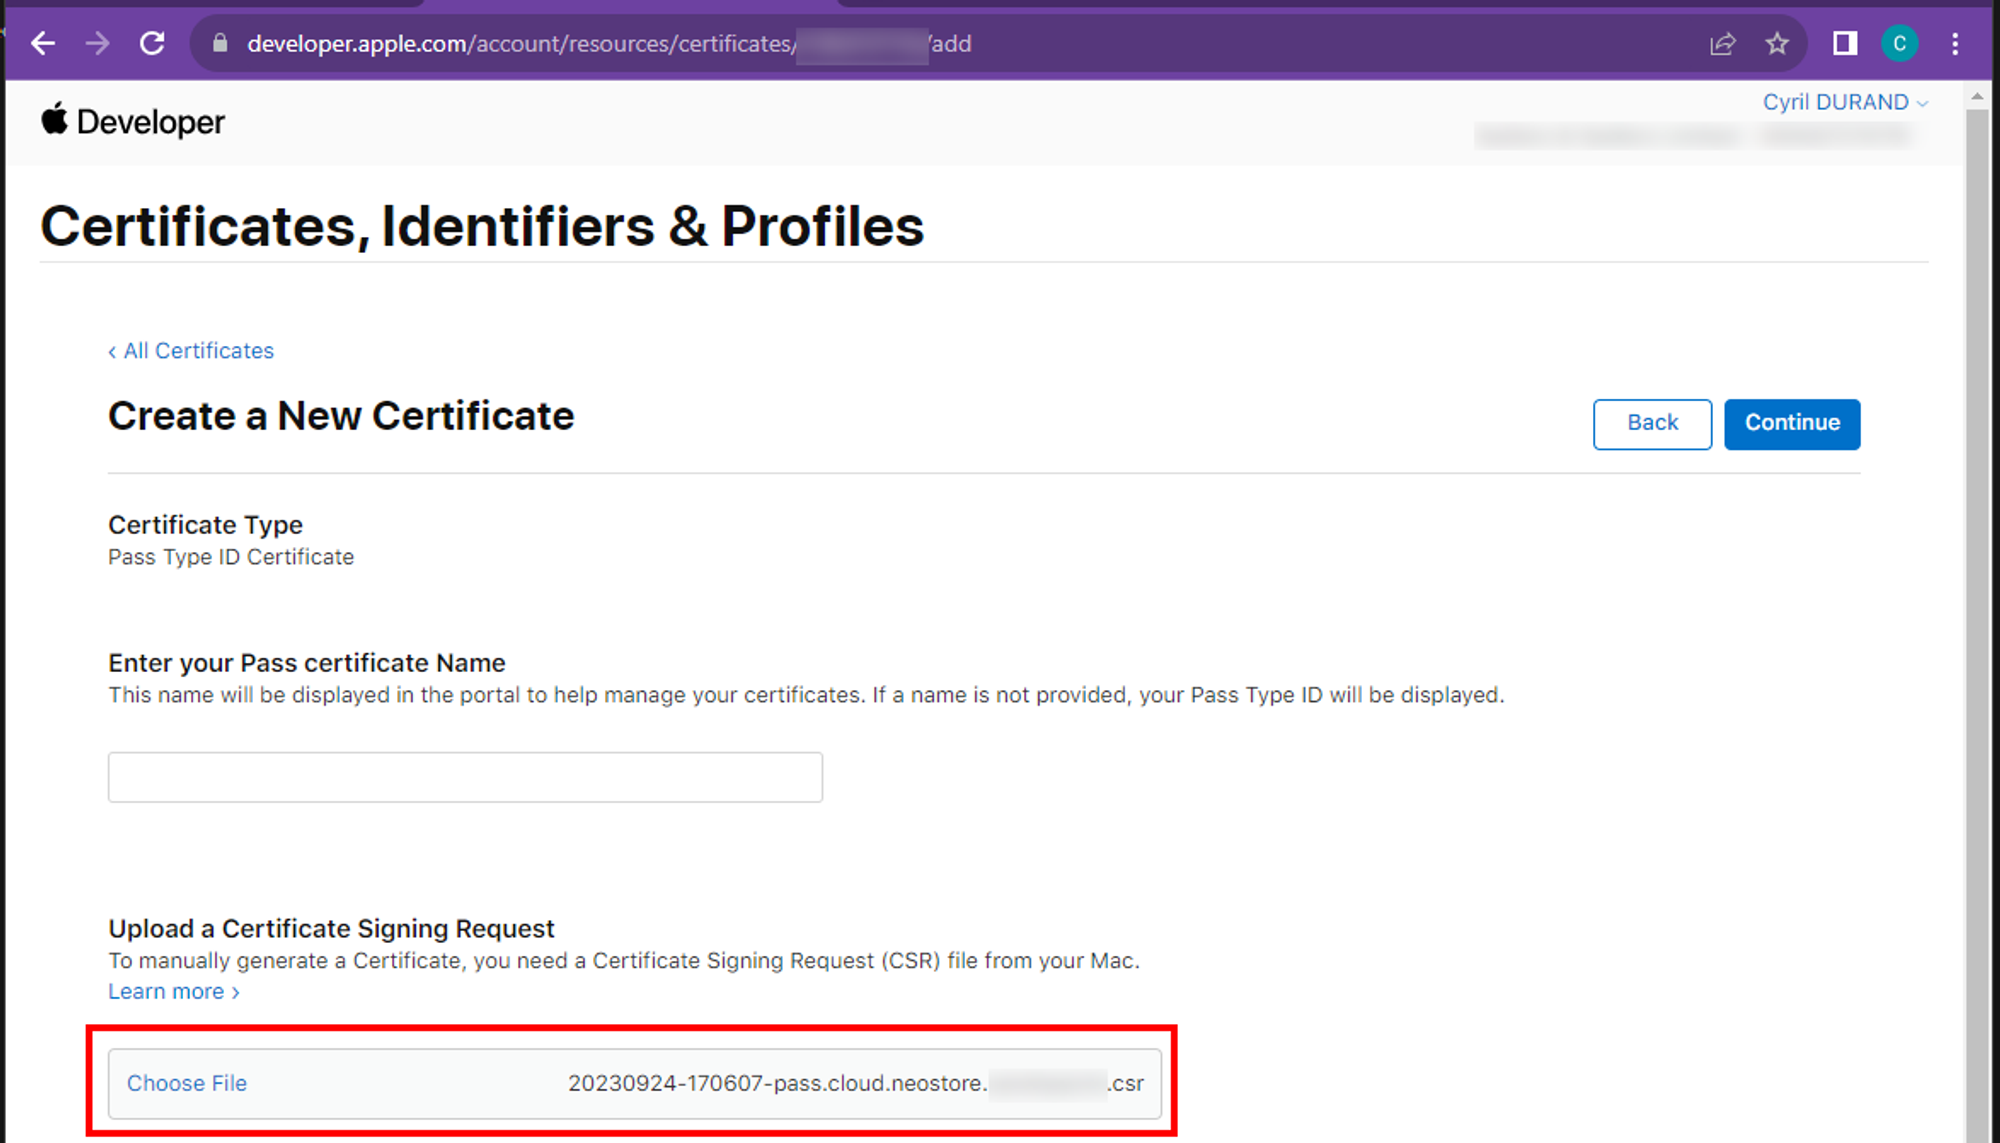This screenshot has width=2000, height=1143.
Task: Click the padlock site security icon
Action: [x=218, y=43]
